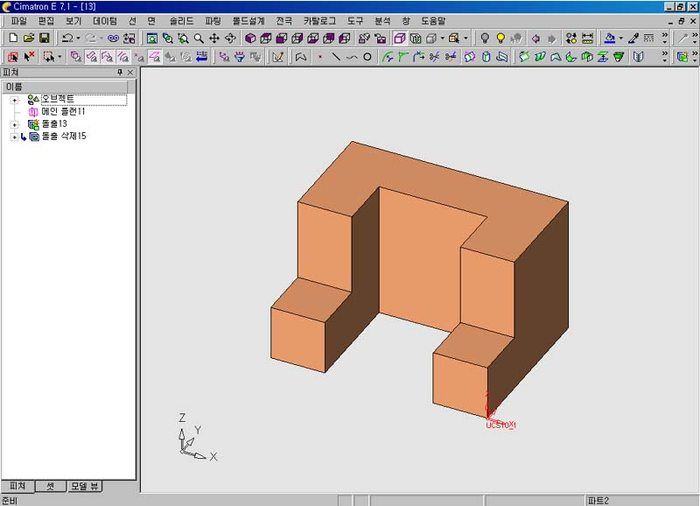The image size is (700, 506).
Task: Create a new file with the blank page icon
Action: click(13, 38)
